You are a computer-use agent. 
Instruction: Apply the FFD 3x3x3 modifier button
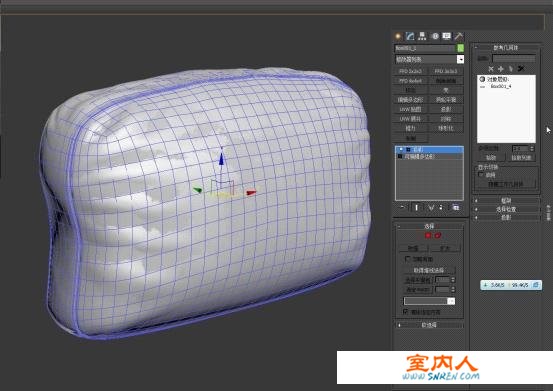[x=446, y=71]
